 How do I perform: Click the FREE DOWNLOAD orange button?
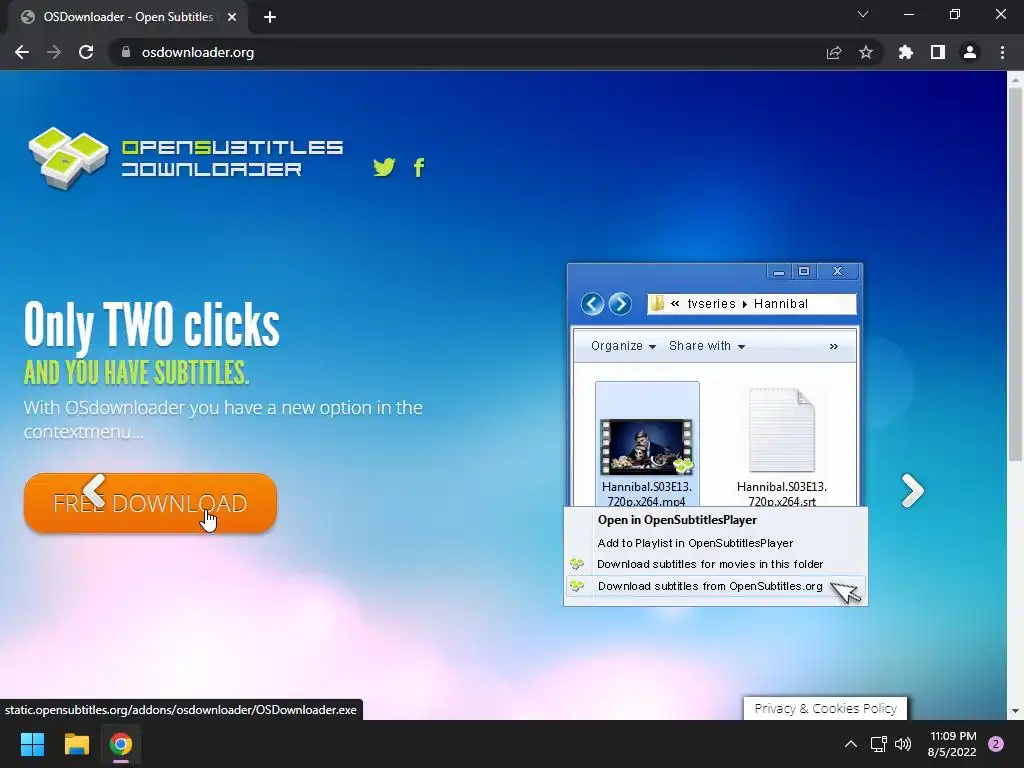[150, 503]
